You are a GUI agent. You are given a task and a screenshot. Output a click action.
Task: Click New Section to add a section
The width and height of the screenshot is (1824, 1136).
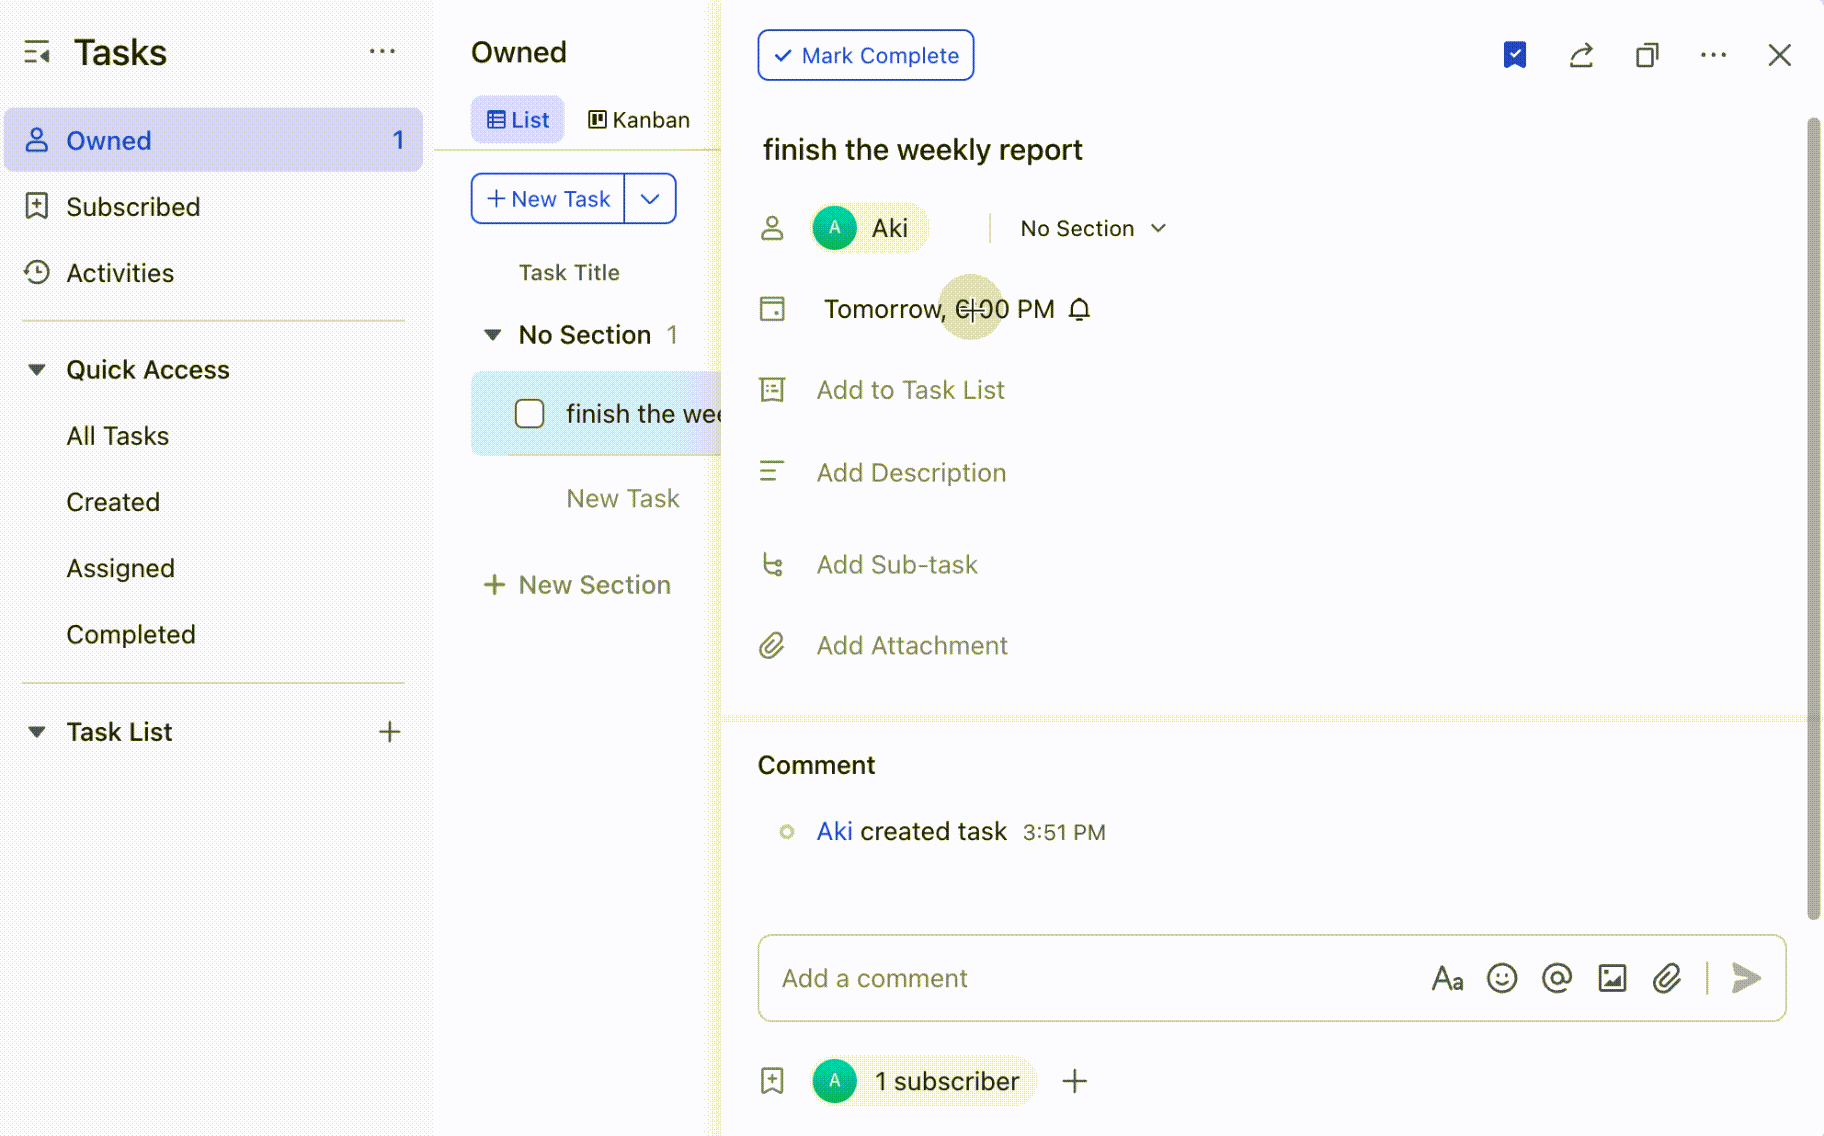(578, 584)
